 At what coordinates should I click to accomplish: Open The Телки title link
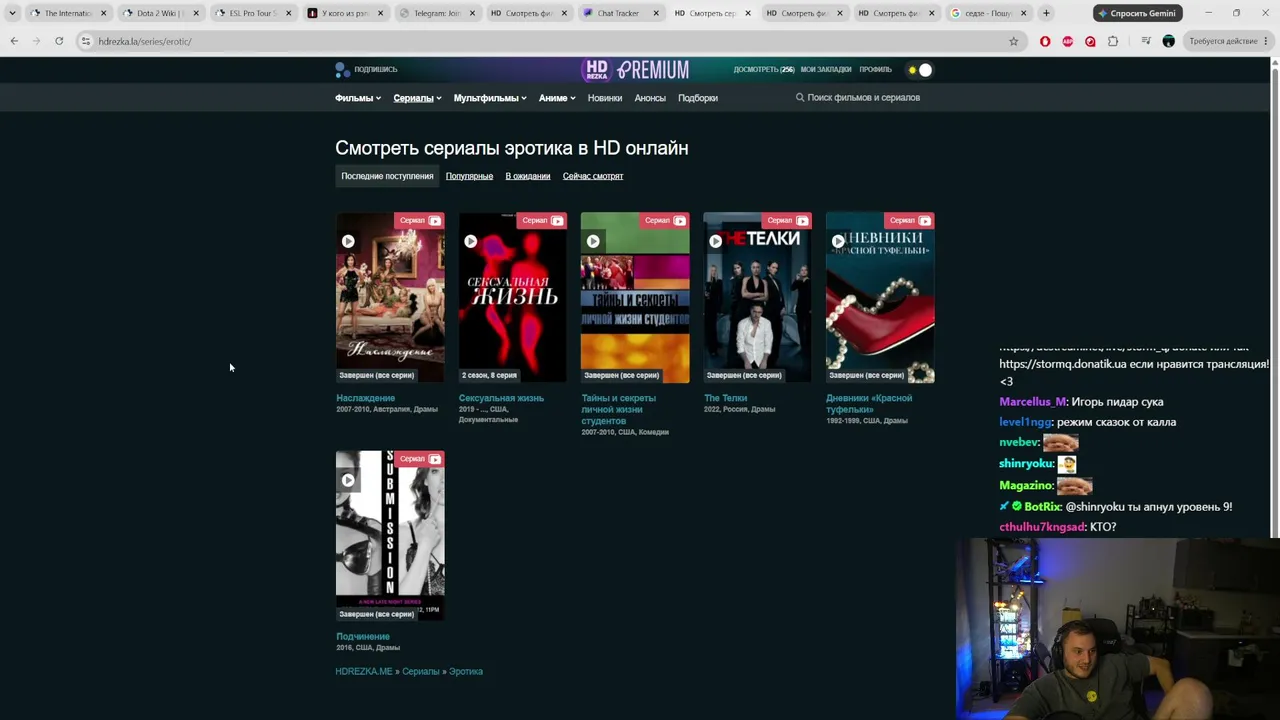725,398
